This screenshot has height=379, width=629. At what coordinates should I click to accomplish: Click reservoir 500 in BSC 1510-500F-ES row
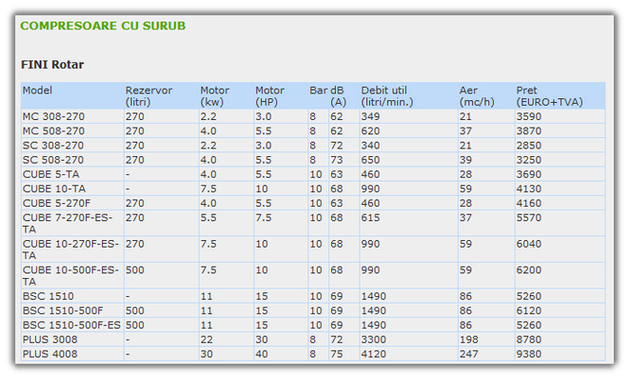(x=135, y=325)
